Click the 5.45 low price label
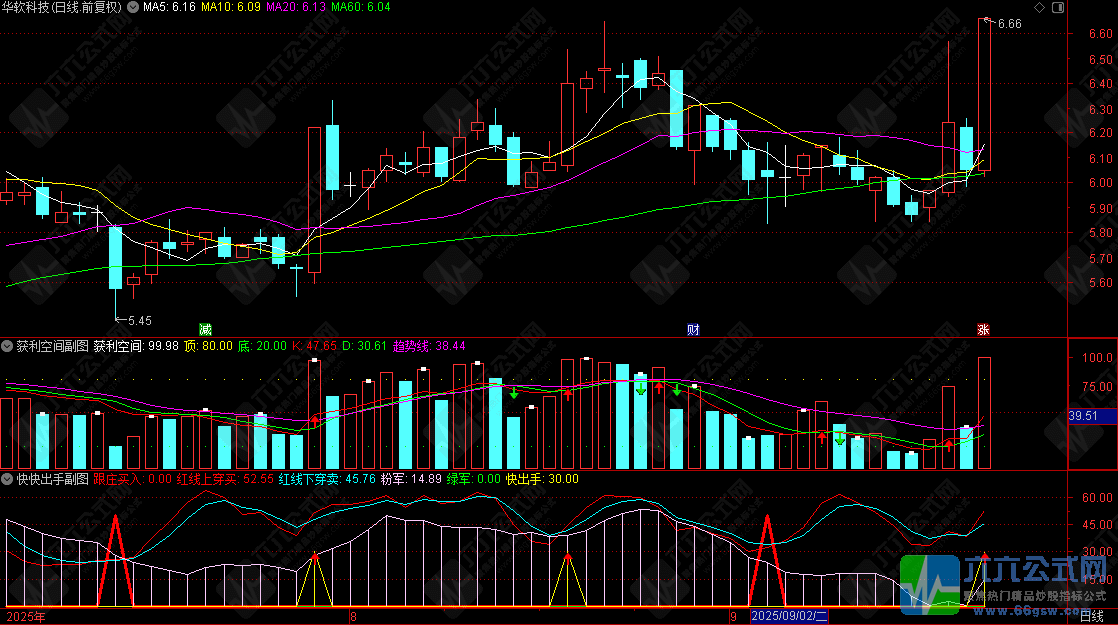 point(140,321)
